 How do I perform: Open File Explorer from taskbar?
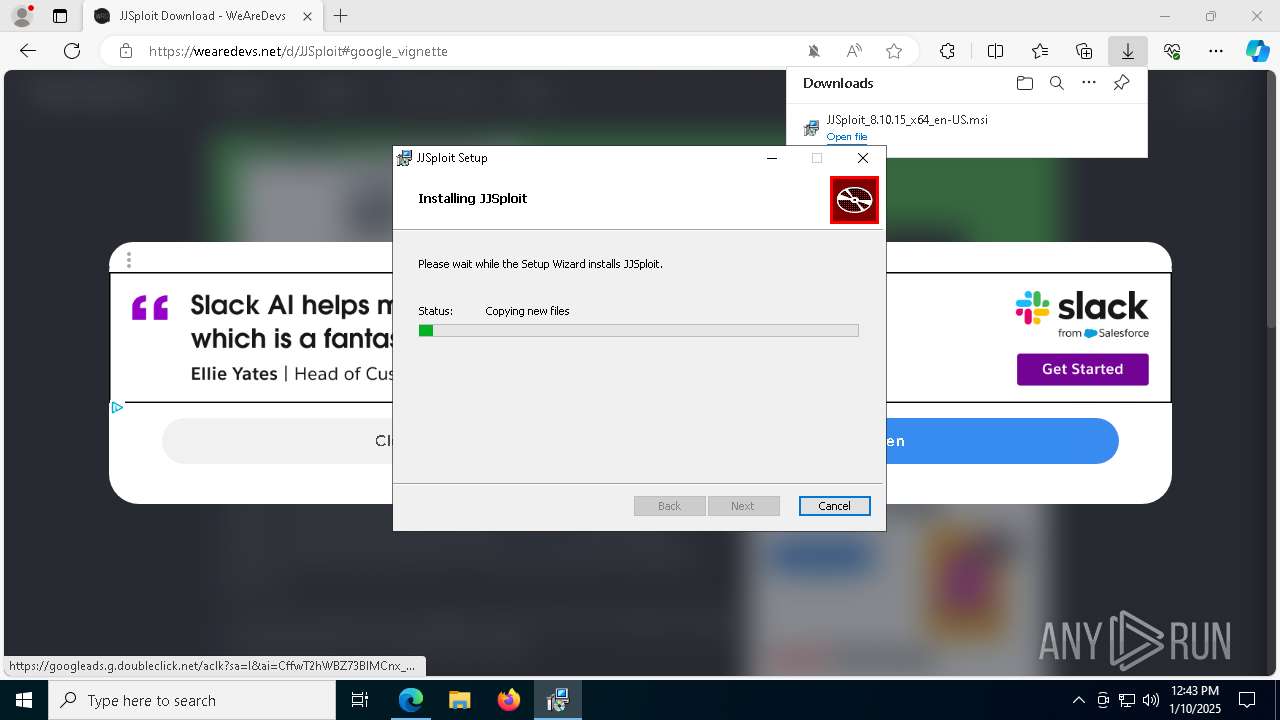[459, 700]
